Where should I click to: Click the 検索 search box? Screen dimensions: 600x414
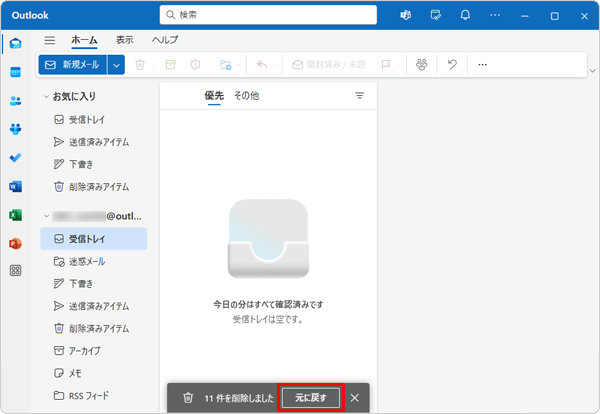point(268,15)
